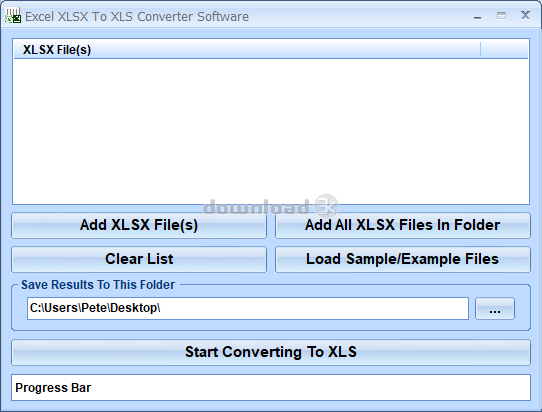
Task: Choose Add All XLSX Files In Folder
Action: pos(403,225)
